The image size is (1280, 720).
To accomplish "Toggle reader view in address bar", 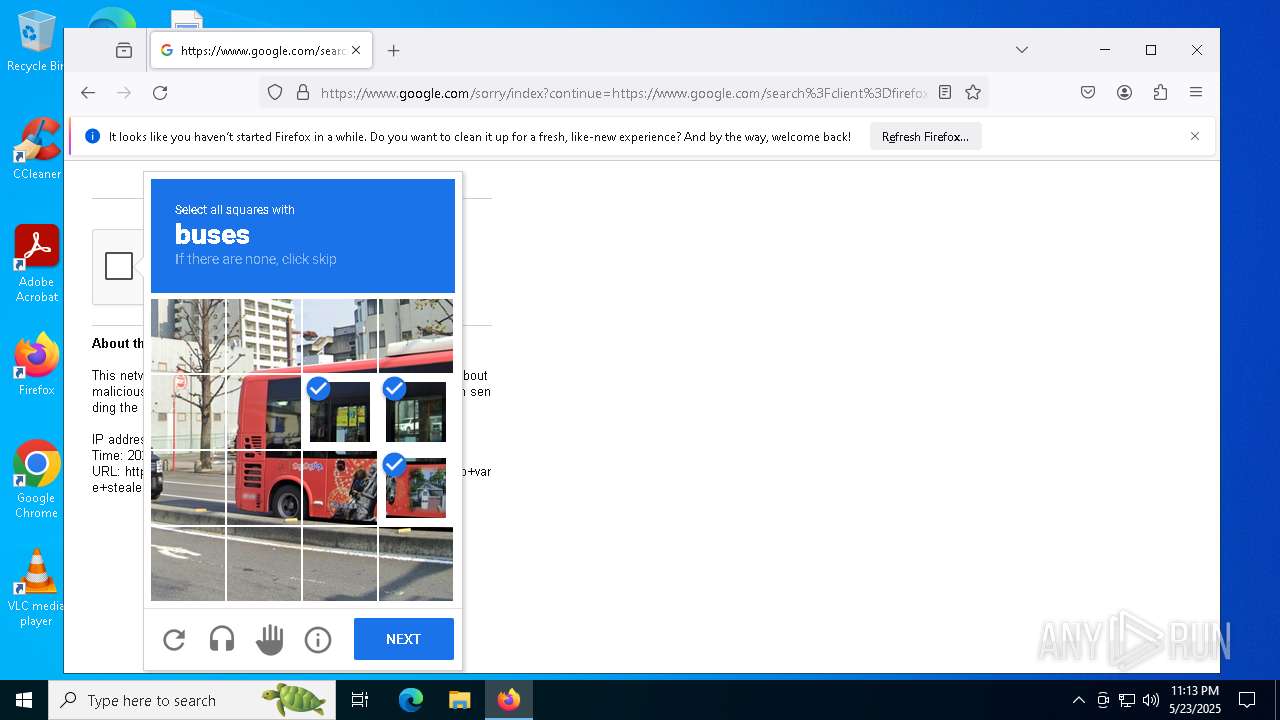I will [x=945, y=93].
